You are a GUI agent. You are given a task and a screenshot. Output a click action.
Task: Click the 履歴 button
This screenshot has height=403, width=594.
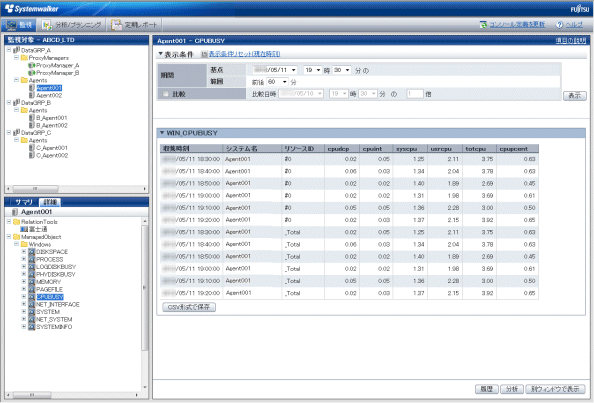(x=487, y=389)
